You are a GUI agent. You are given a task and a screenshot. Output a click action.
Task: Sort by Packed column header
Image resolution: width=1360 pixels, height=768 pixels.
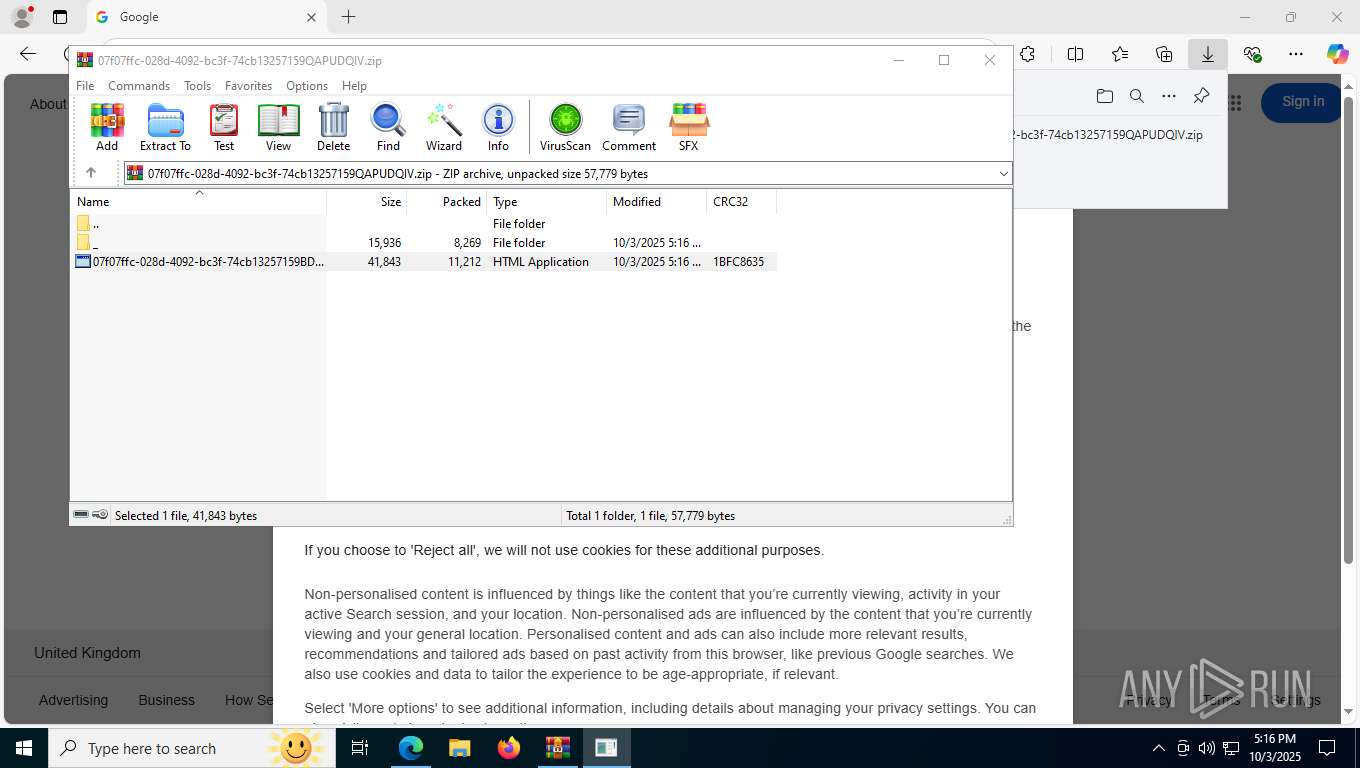tap(447, 201)
